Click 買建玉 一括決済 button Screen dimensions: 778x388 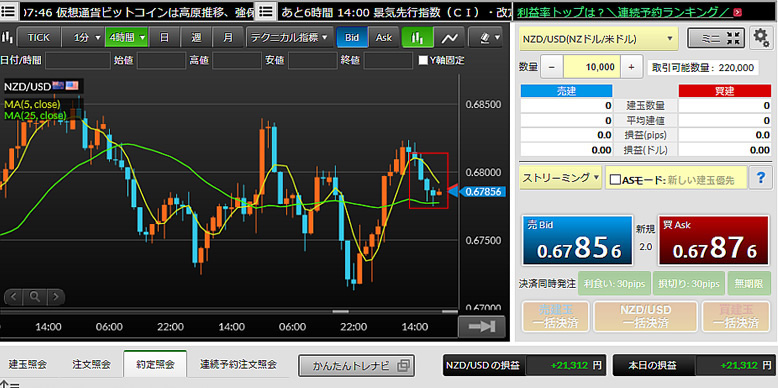pos(735,317)
